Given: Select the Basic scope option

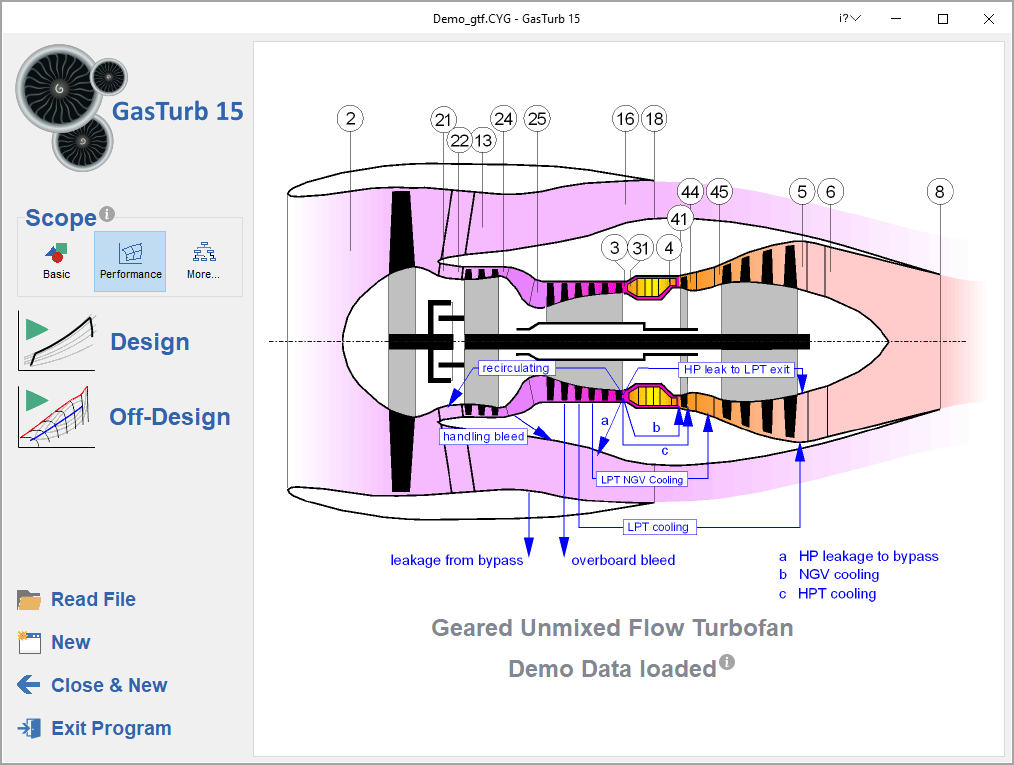Looking at the screenshot, I should point(57,260).
